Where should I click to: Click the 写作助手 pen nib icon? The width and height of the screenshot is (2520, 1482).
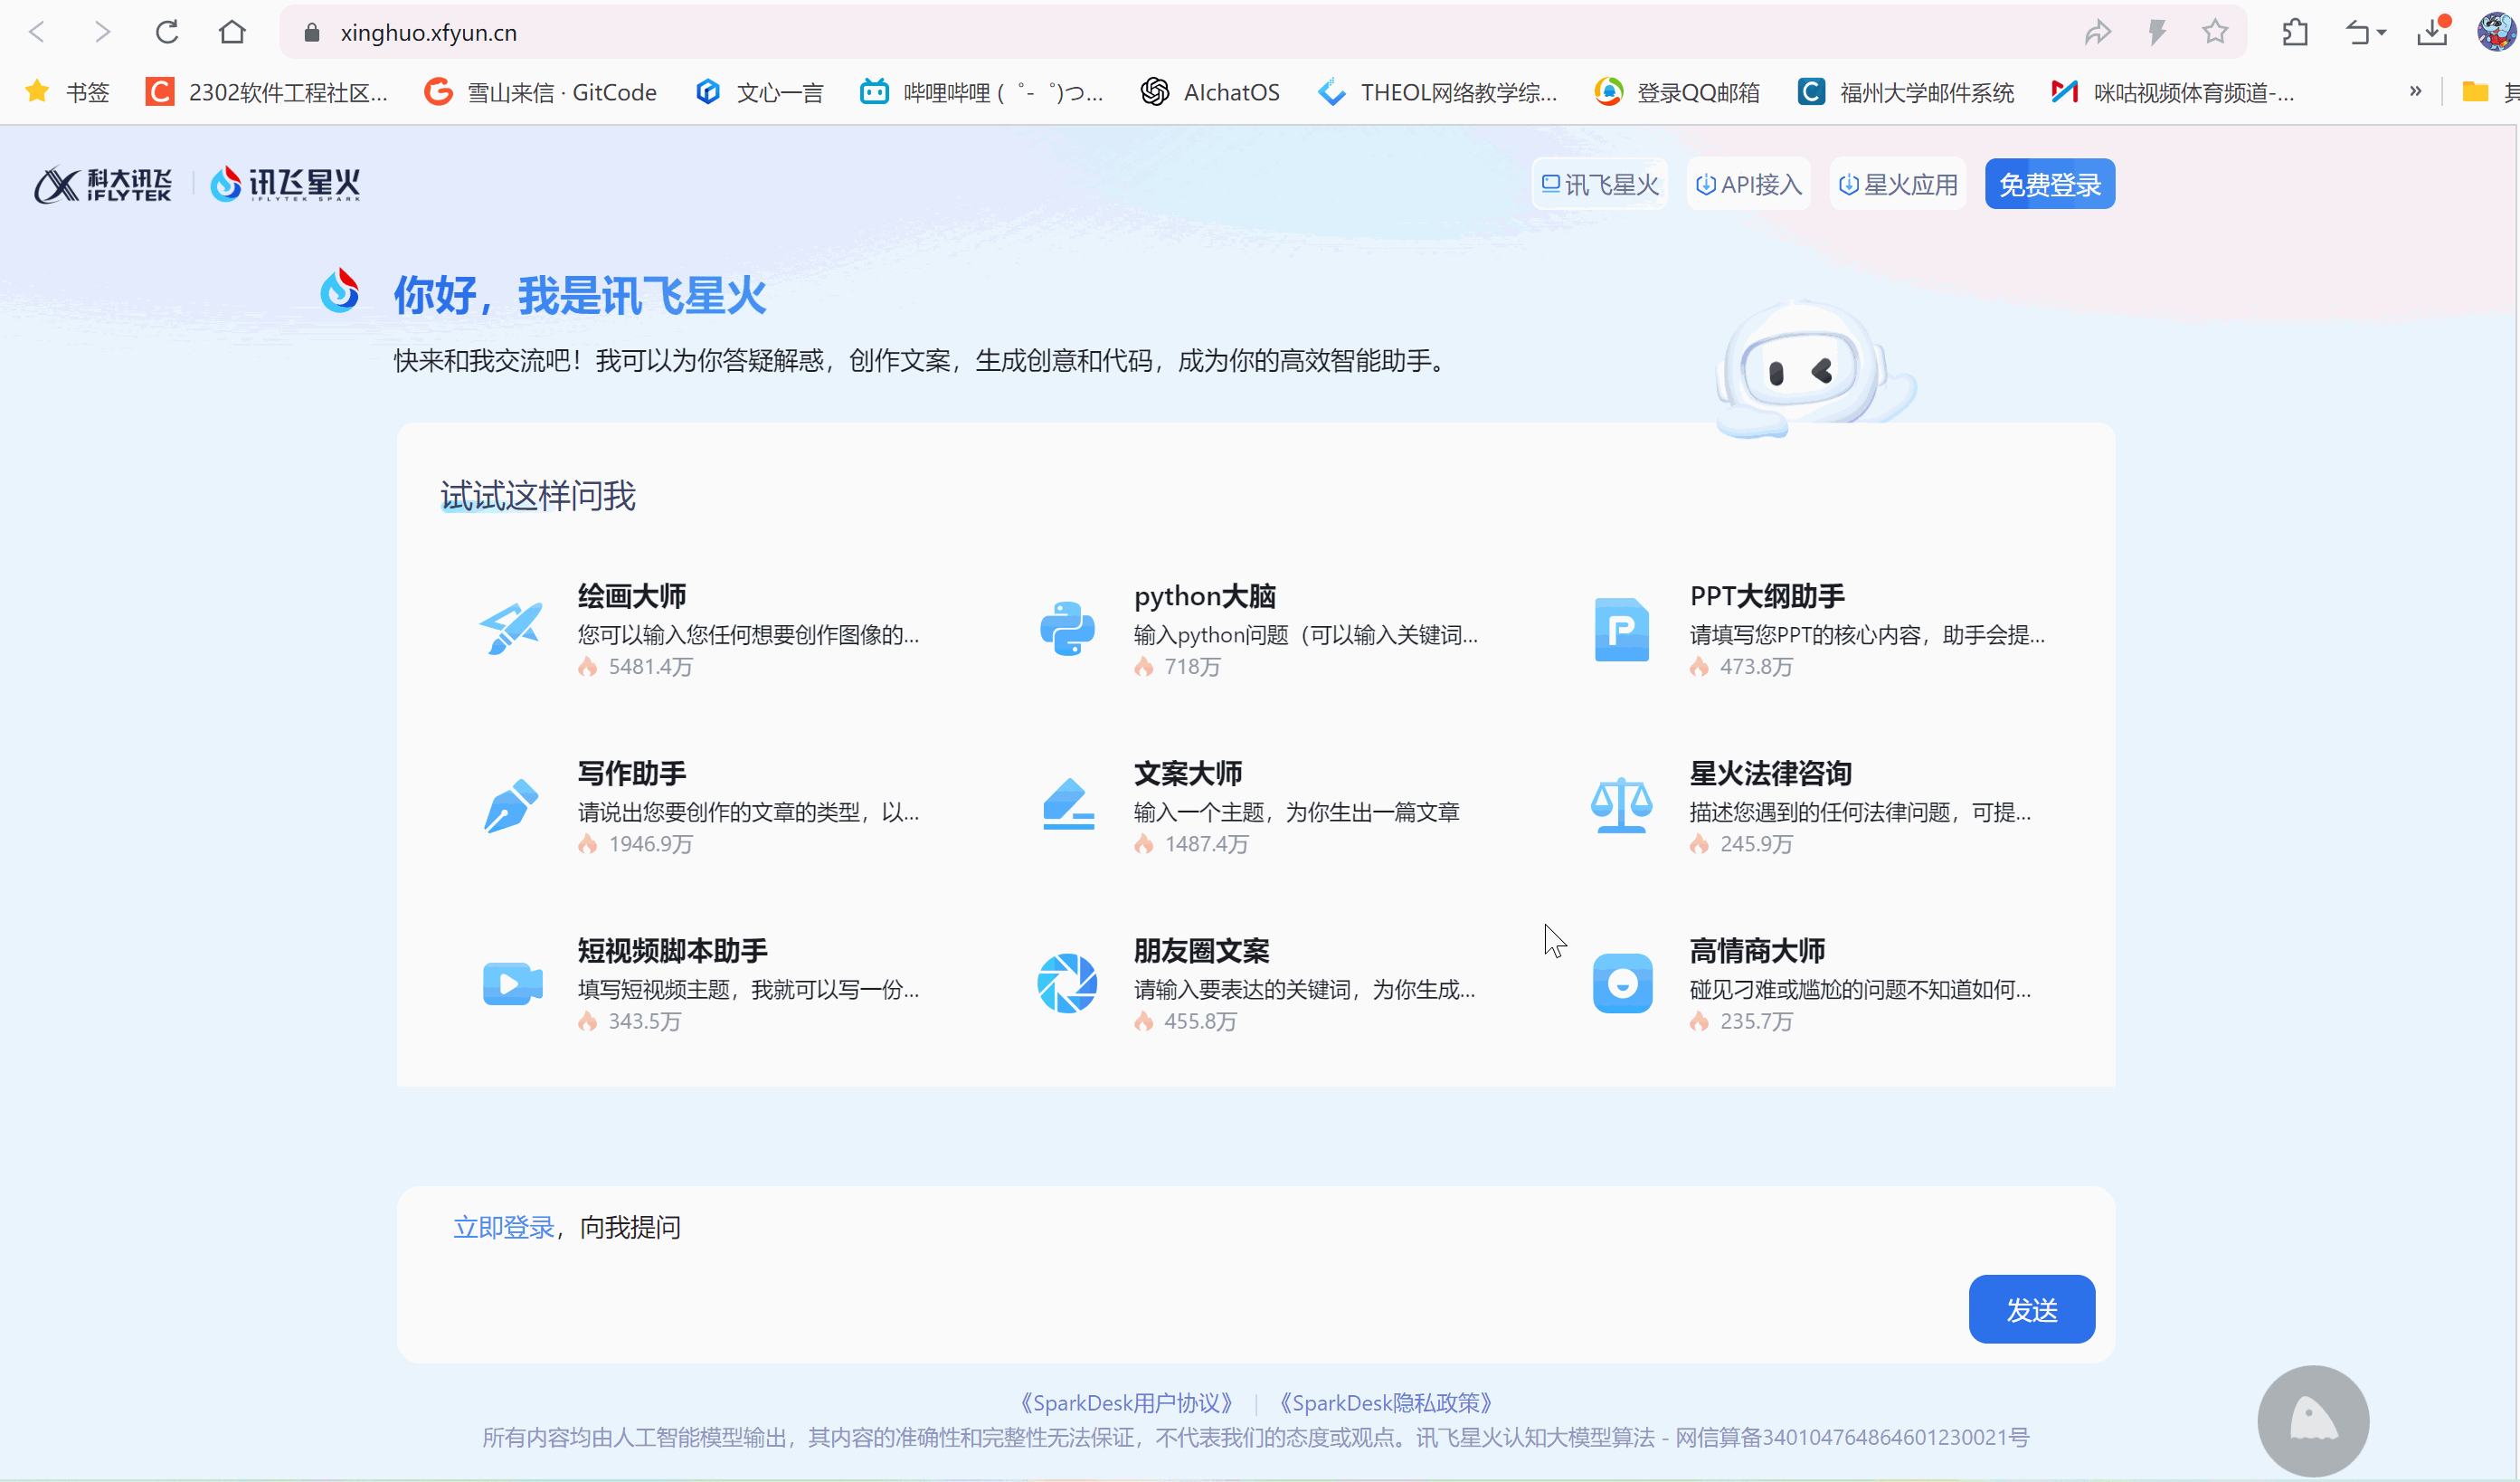pyautogui.click(x=511, y=806)
